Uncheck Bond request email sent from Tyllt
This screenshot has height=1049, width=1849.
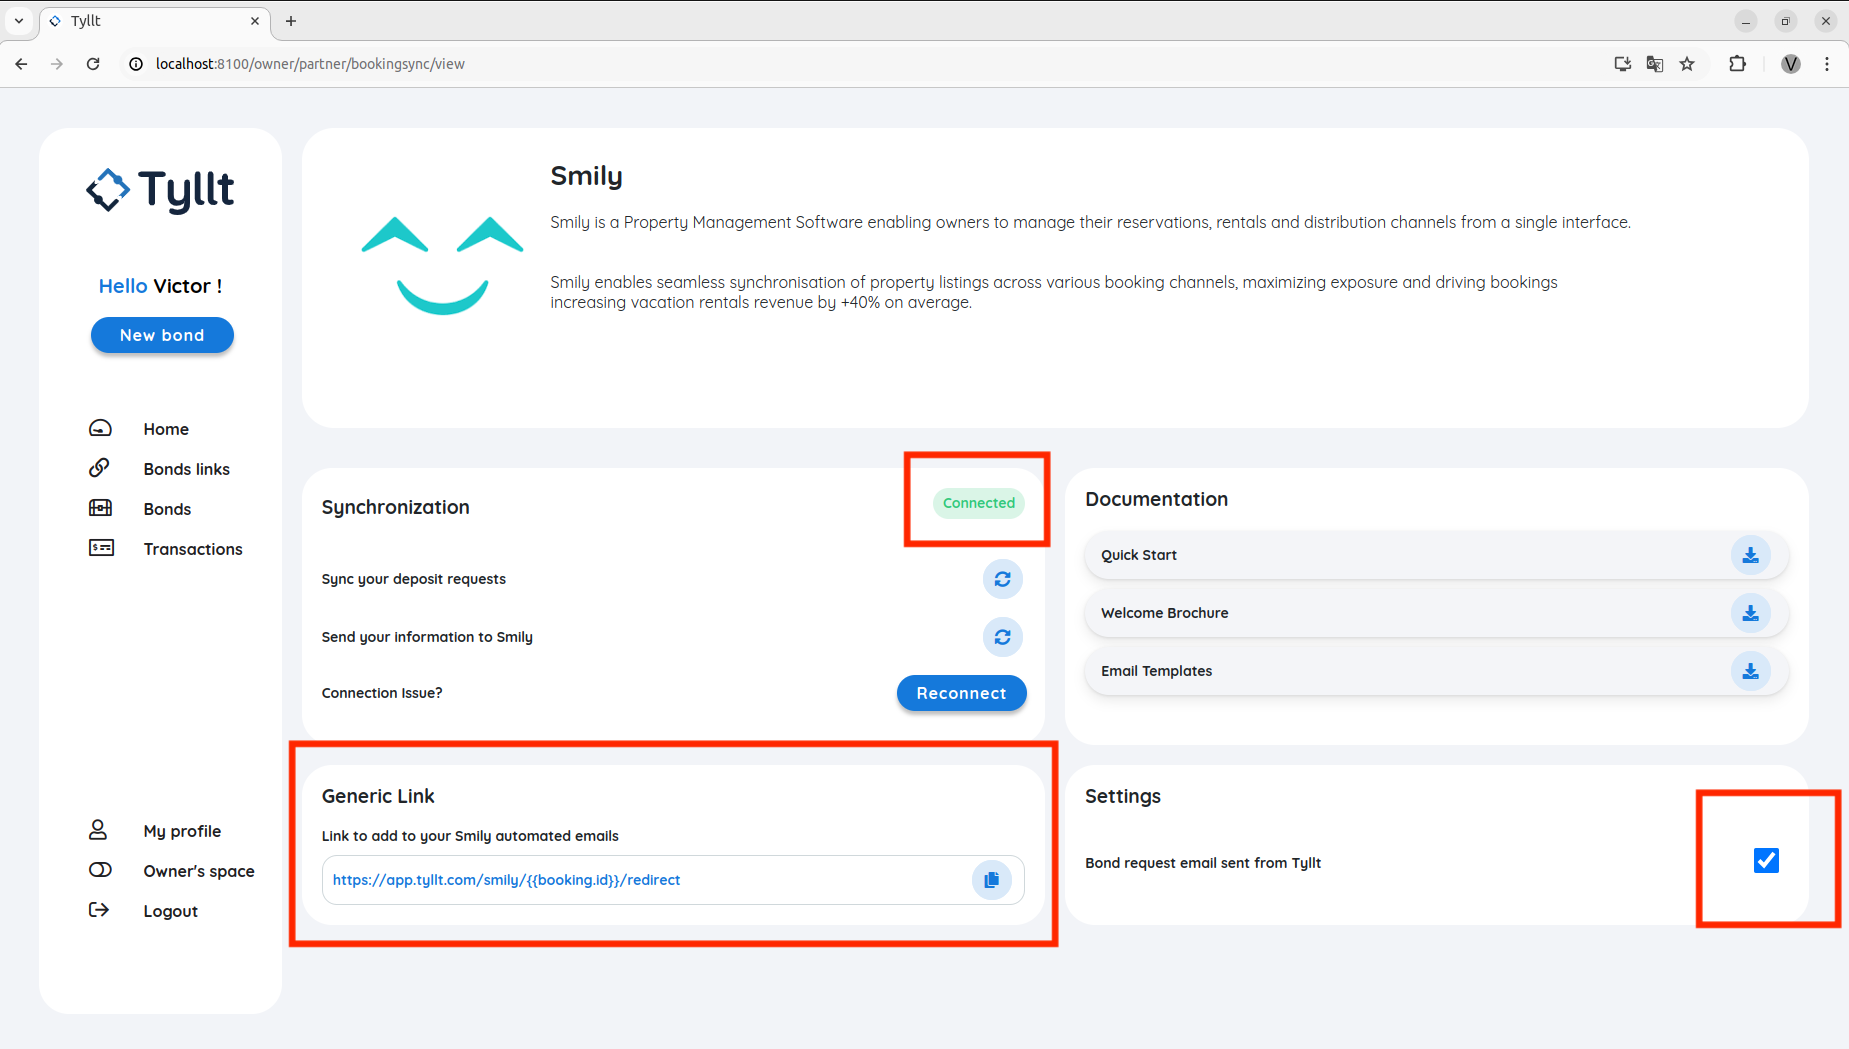pyautogui.click(x=1766, y=860)
